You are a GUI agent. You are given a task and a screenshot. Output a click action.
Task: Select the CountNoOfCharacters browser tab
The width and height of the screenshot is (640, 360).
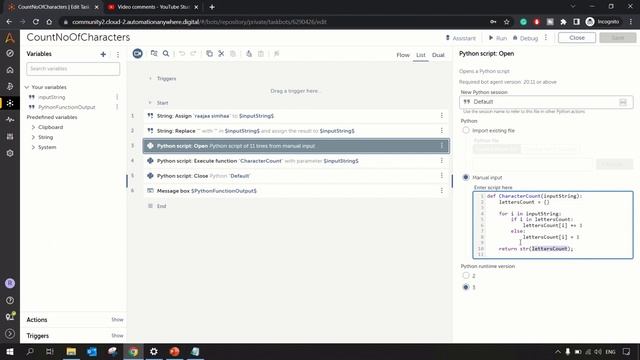(53, 7)
